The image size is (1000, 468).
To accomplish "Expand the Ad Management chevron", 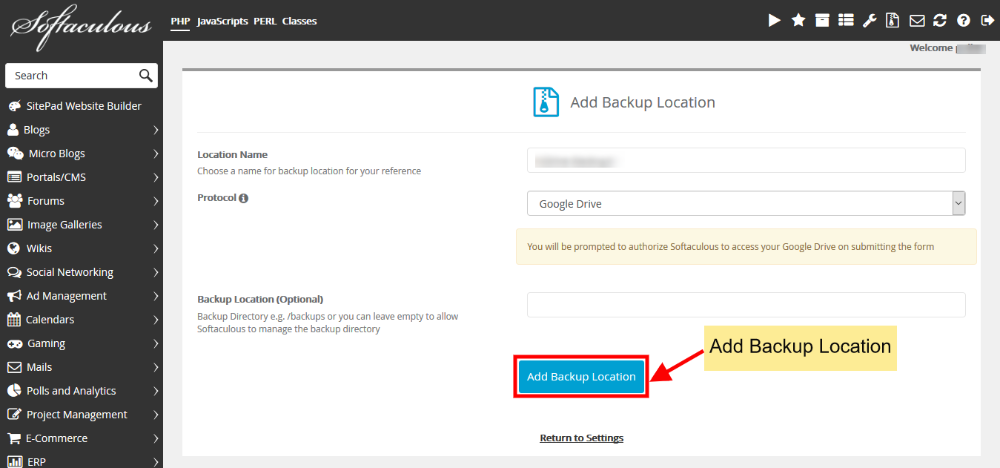I will pos(156,296).
